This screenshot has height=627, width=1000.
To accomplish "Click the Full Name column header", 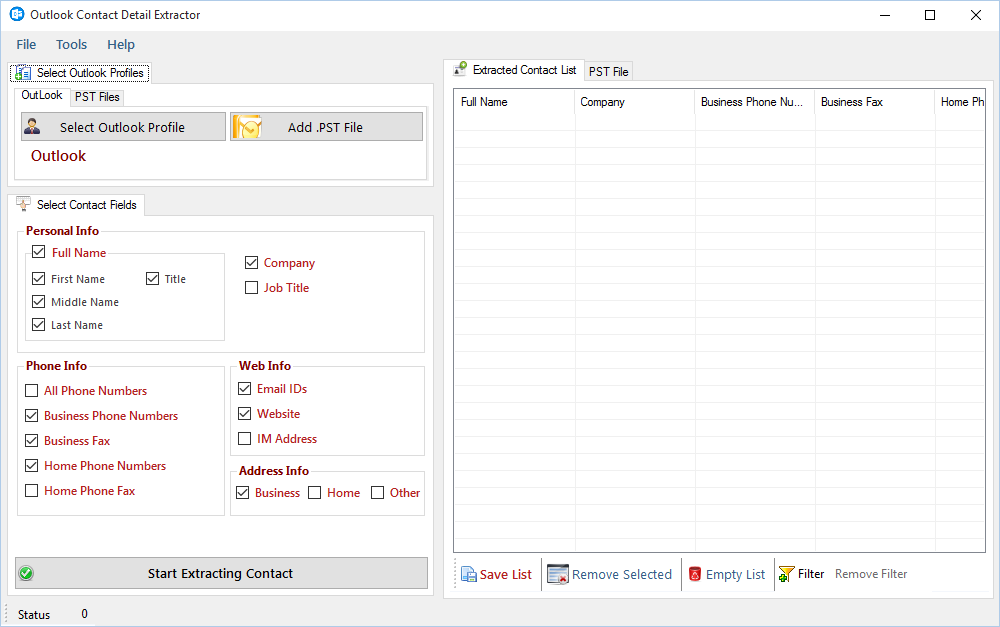I will 514,102.
